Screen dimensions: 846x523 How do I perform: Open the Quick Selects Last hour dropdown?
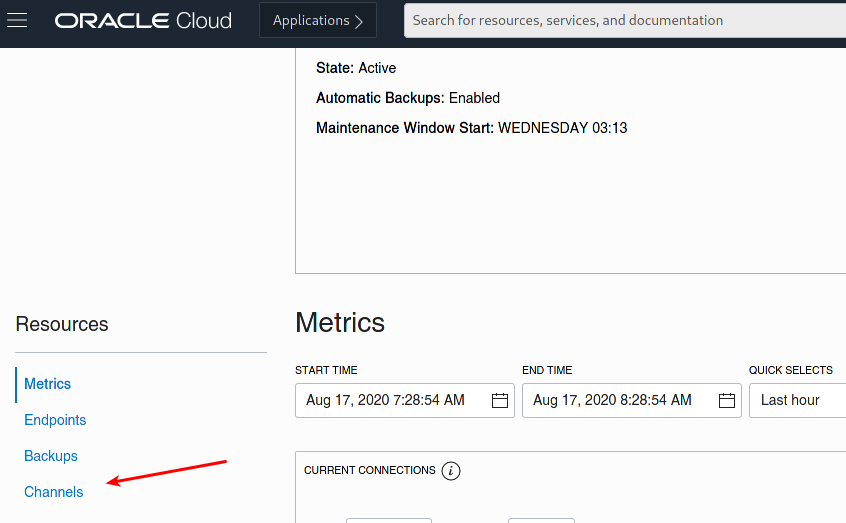click(x=797, y=400)
